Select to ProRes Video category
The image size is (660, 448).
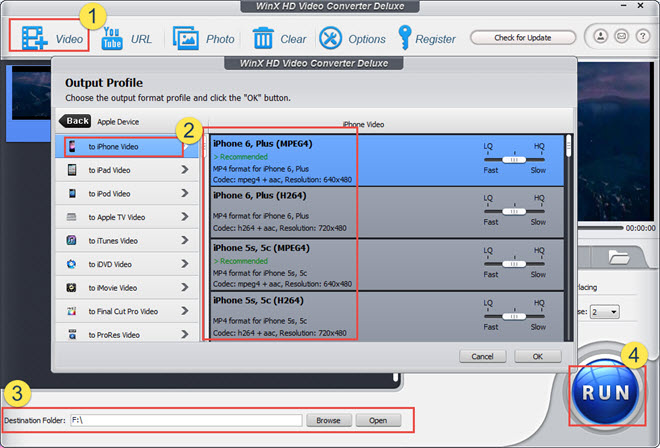(127, 333)
